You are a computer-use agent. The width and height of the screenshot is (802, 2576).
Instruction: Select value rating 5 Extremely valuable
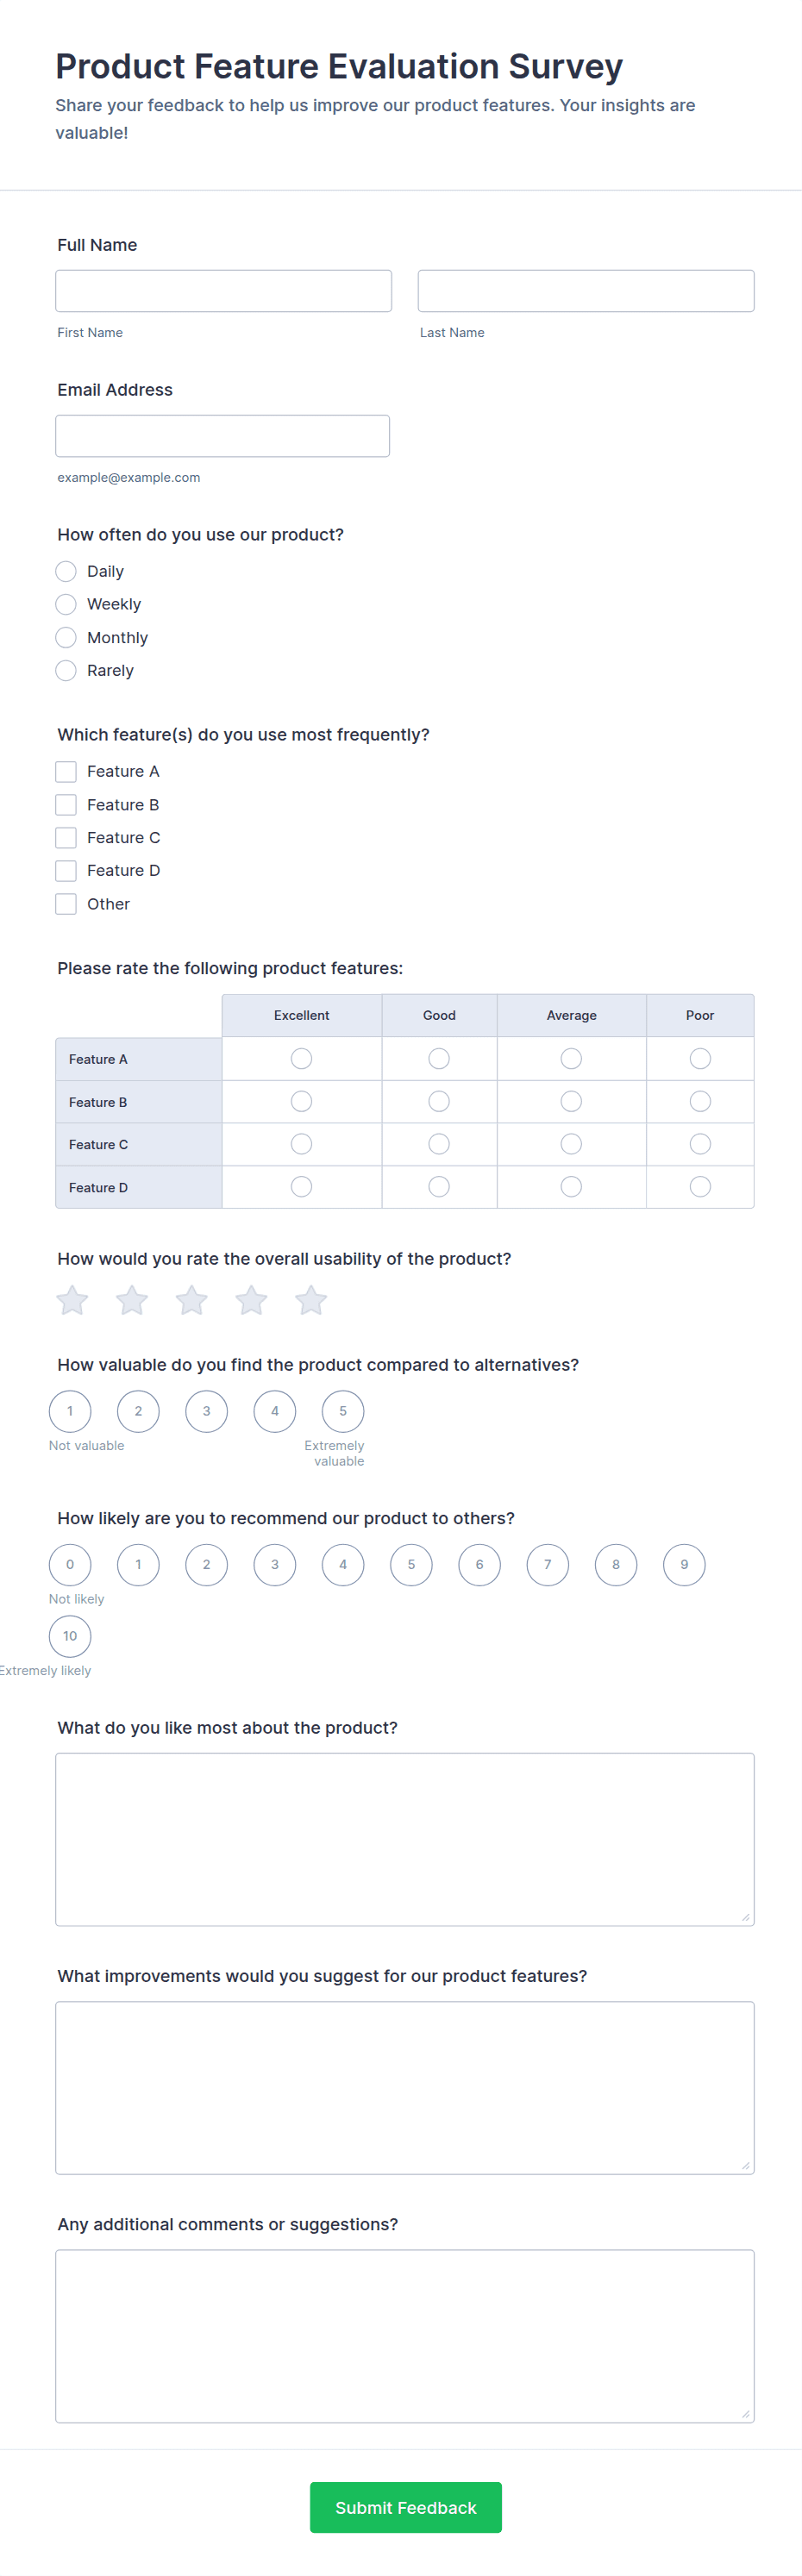click(x=343, y=1411)
